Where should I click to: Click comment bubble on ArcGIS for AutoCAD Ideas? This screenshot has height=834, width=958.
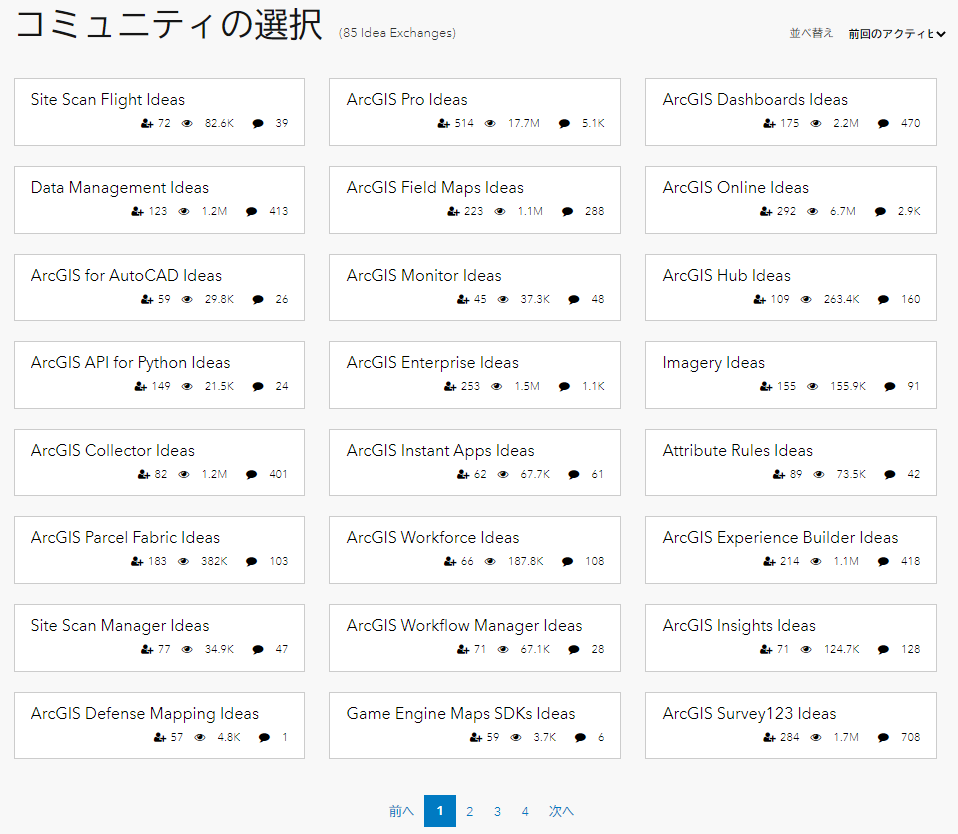[x=258, y=299]
